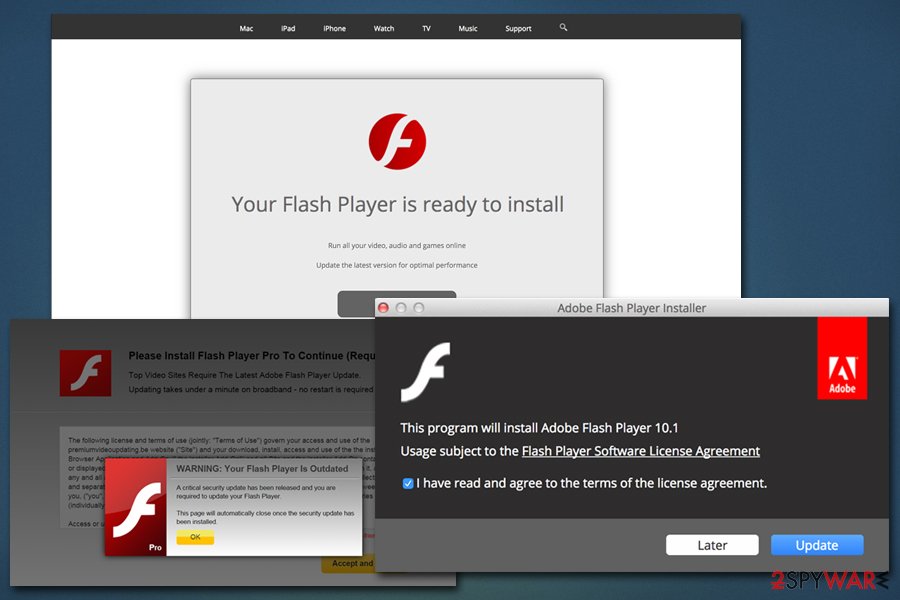This screenshot has width=900, height=600.
Task: Click 'Top Video Sites Require The Latest Adobe Flash' text
Action: [x=245, y=375]
